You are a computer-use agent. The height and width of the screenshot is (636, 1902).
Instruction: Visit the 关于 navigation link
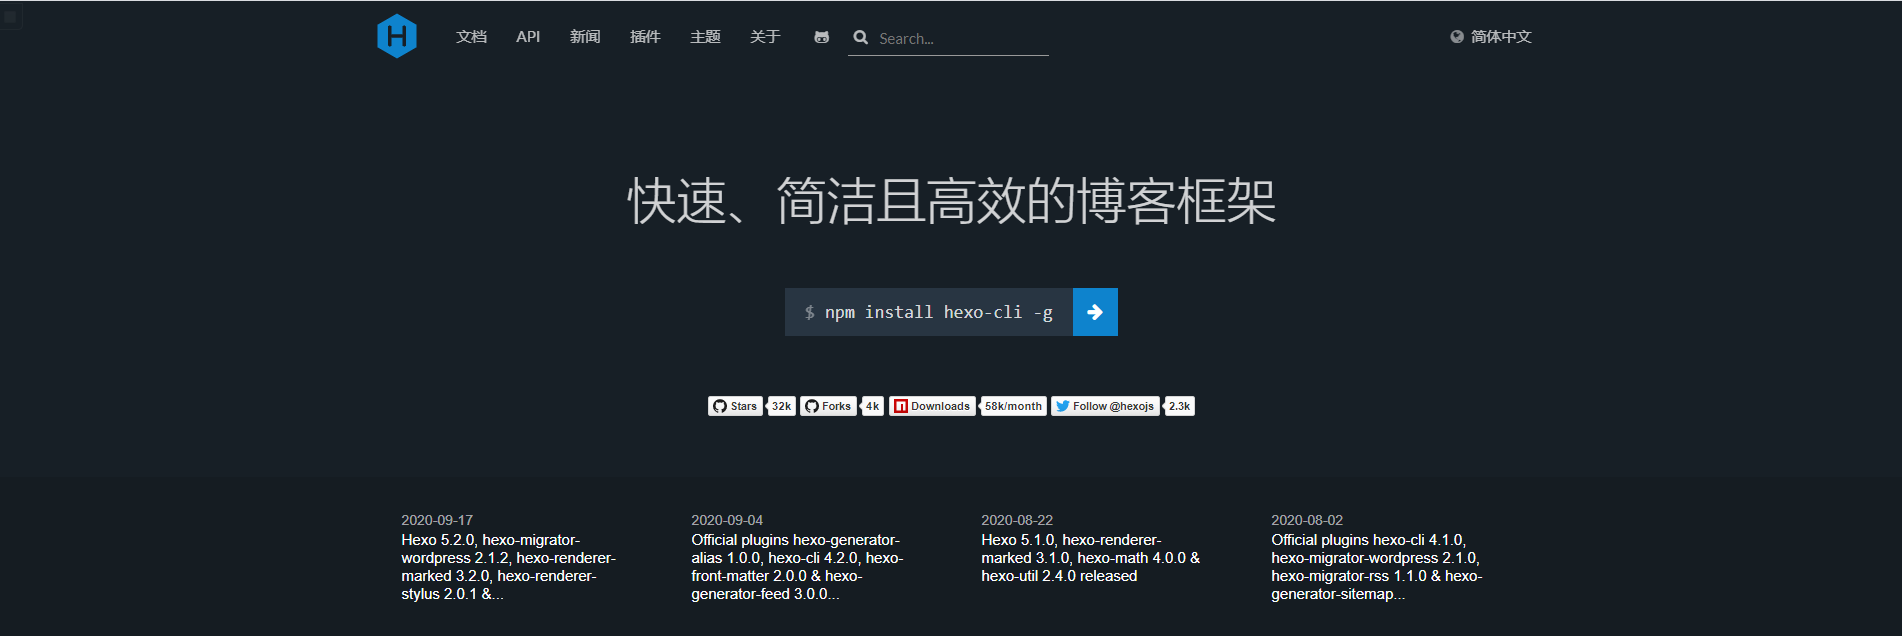tap(765, 37)
